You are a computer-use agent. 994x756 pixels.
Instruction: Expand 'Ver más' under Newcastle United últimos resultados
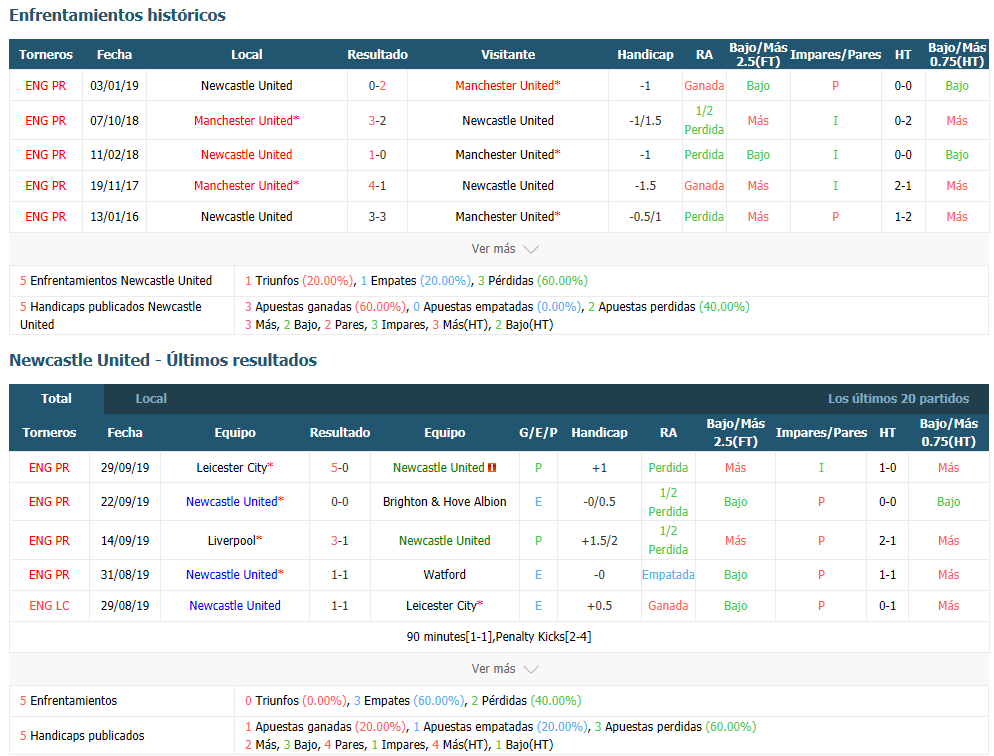(505, 669)
